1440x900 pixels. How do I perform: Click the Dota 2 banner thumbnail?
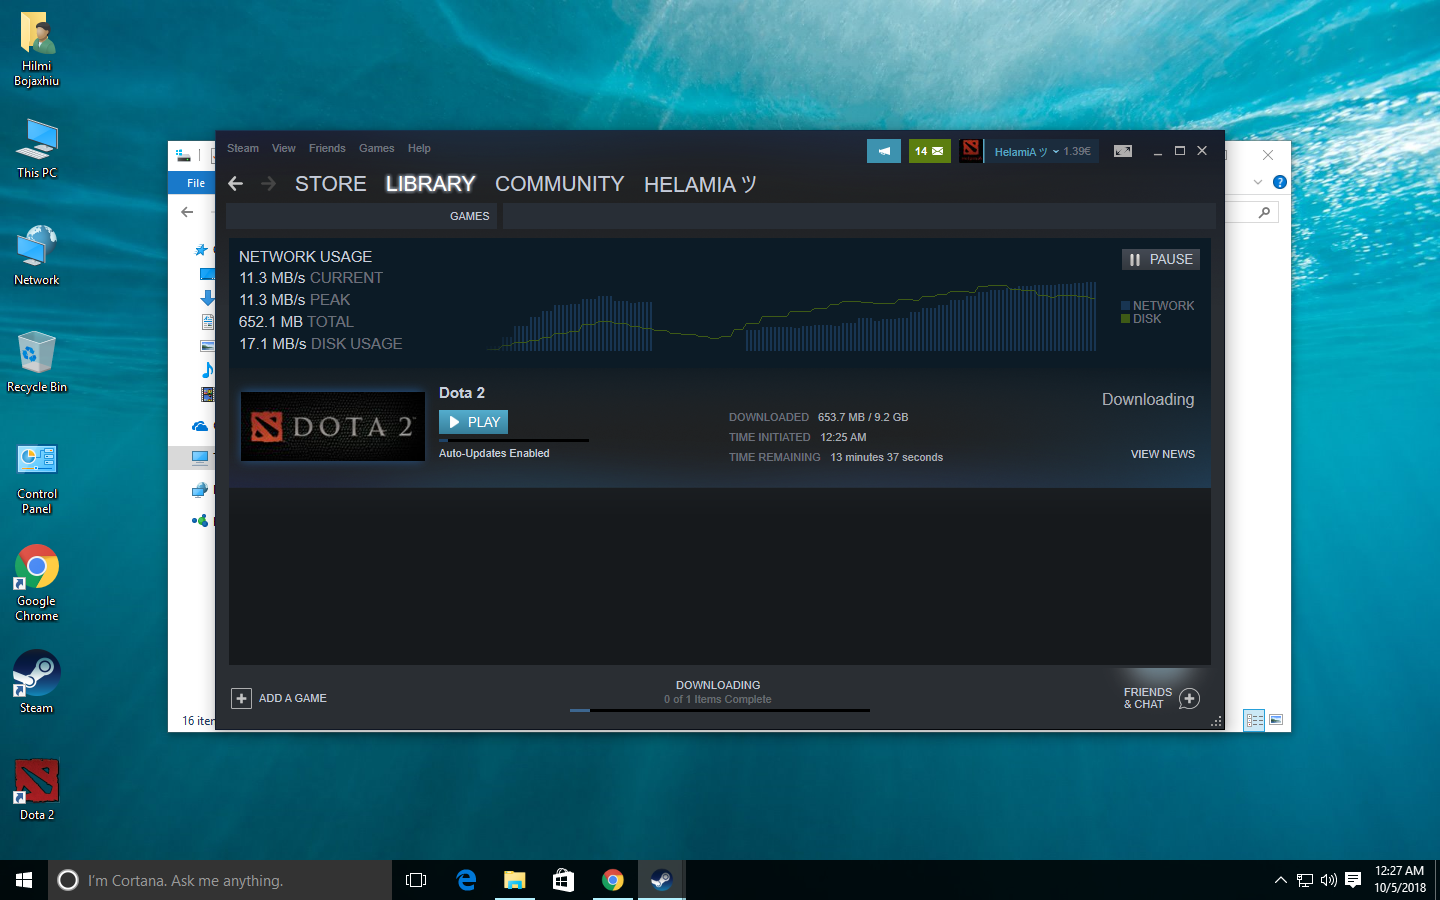(x=333, y=426)
